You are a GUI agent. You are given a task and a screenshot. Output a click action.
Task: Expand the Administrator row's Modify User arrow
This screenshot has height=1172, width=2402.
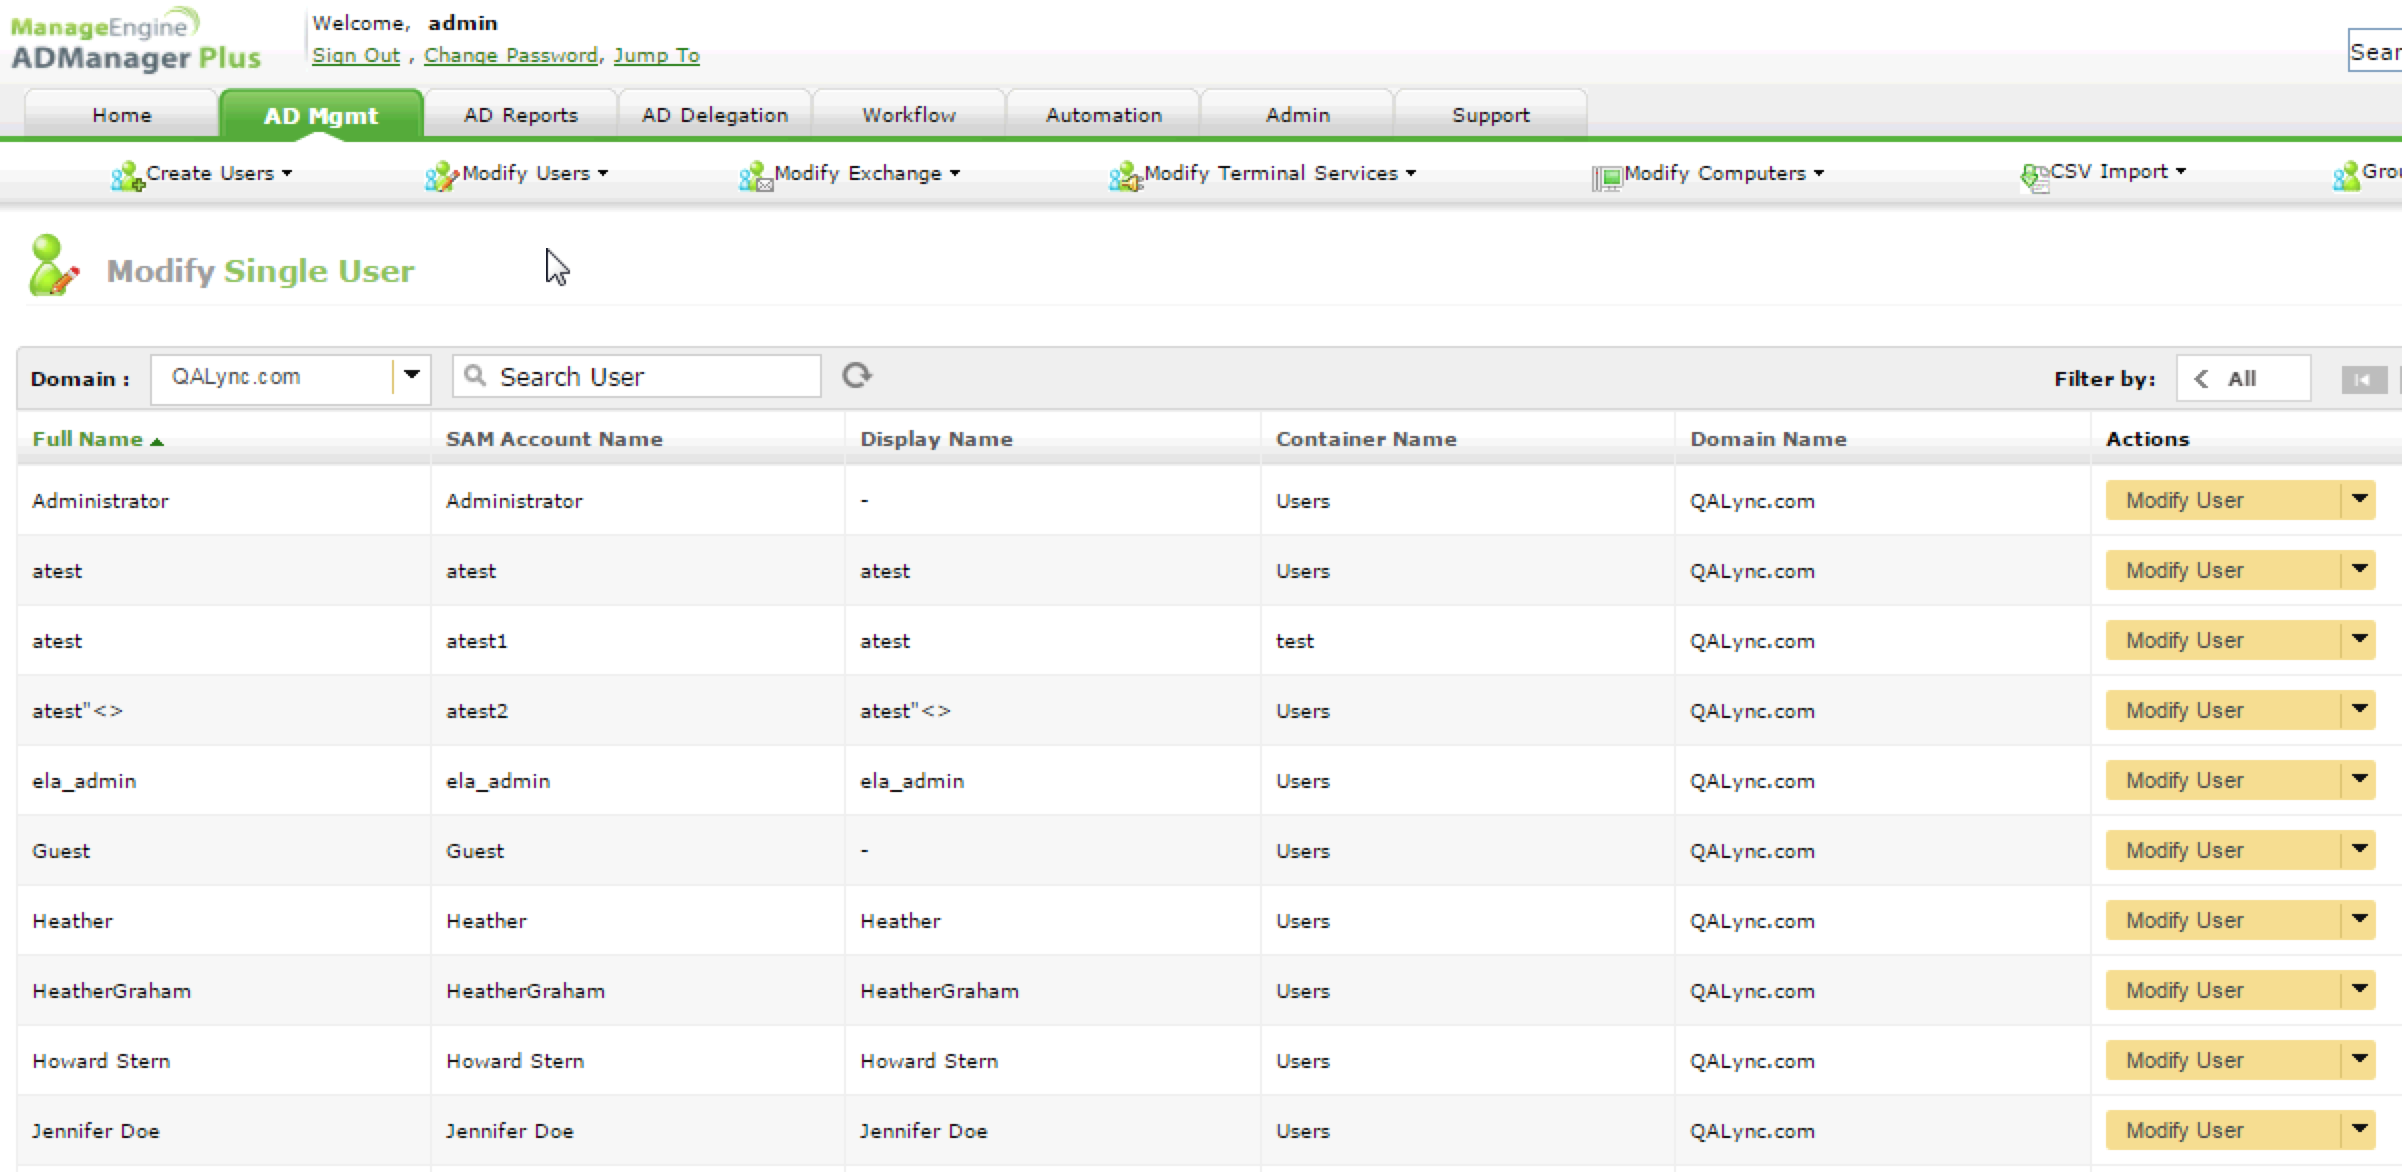[x=2359, y=499]
